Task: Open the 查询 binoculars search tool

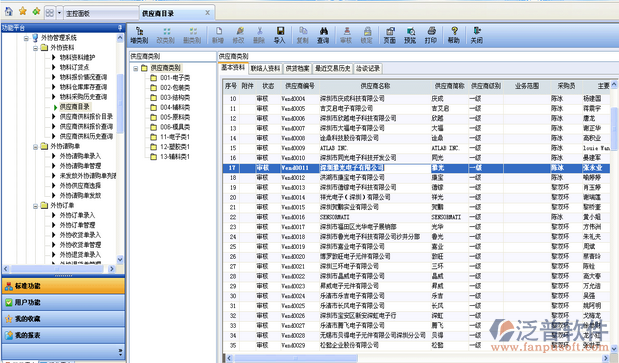Action: [x=323, y=35]
